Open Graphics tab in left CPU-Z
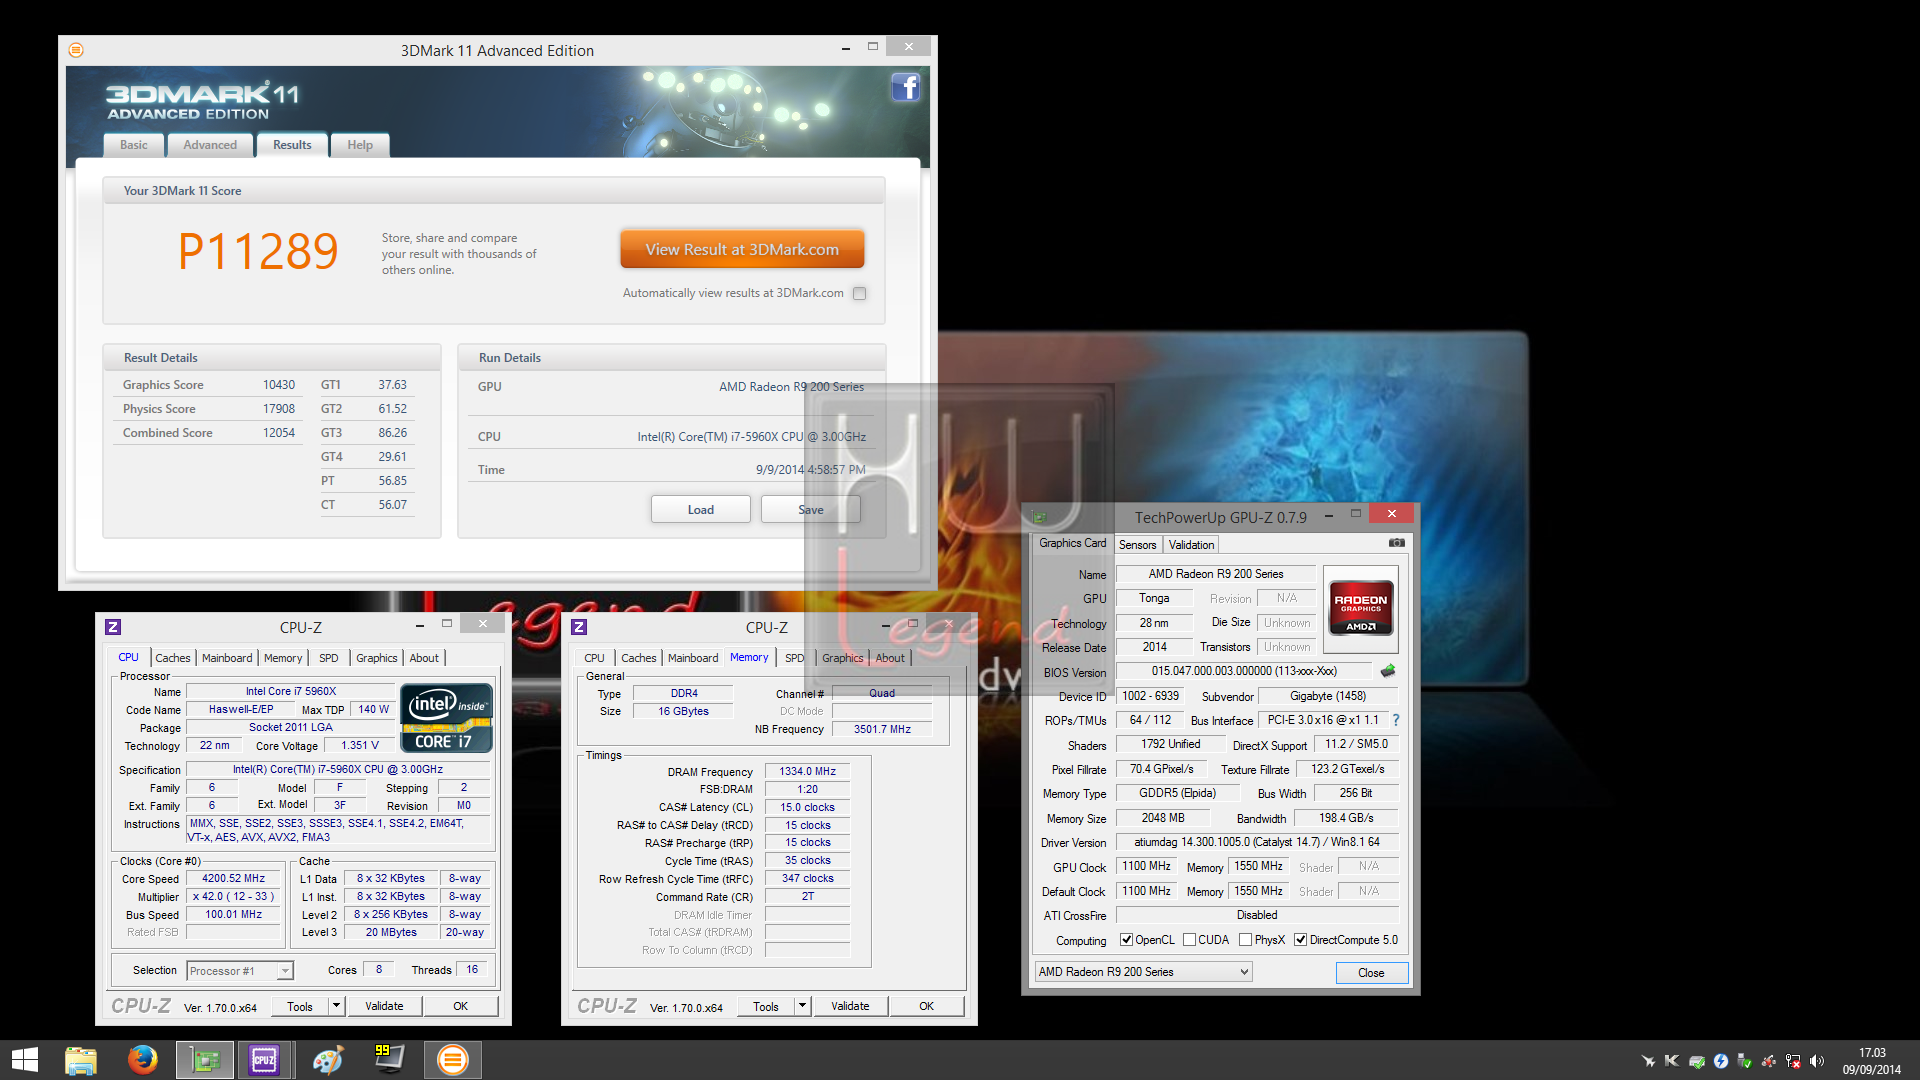The width and height of the screenshot is (1920, 1080). (x=376, y=658)
